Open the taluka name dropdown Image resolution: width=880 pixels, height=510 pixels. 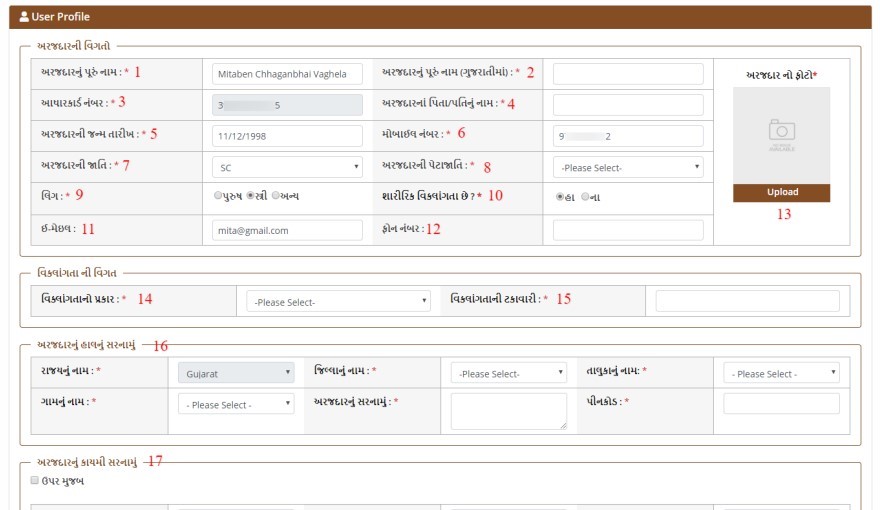point(781,373)
